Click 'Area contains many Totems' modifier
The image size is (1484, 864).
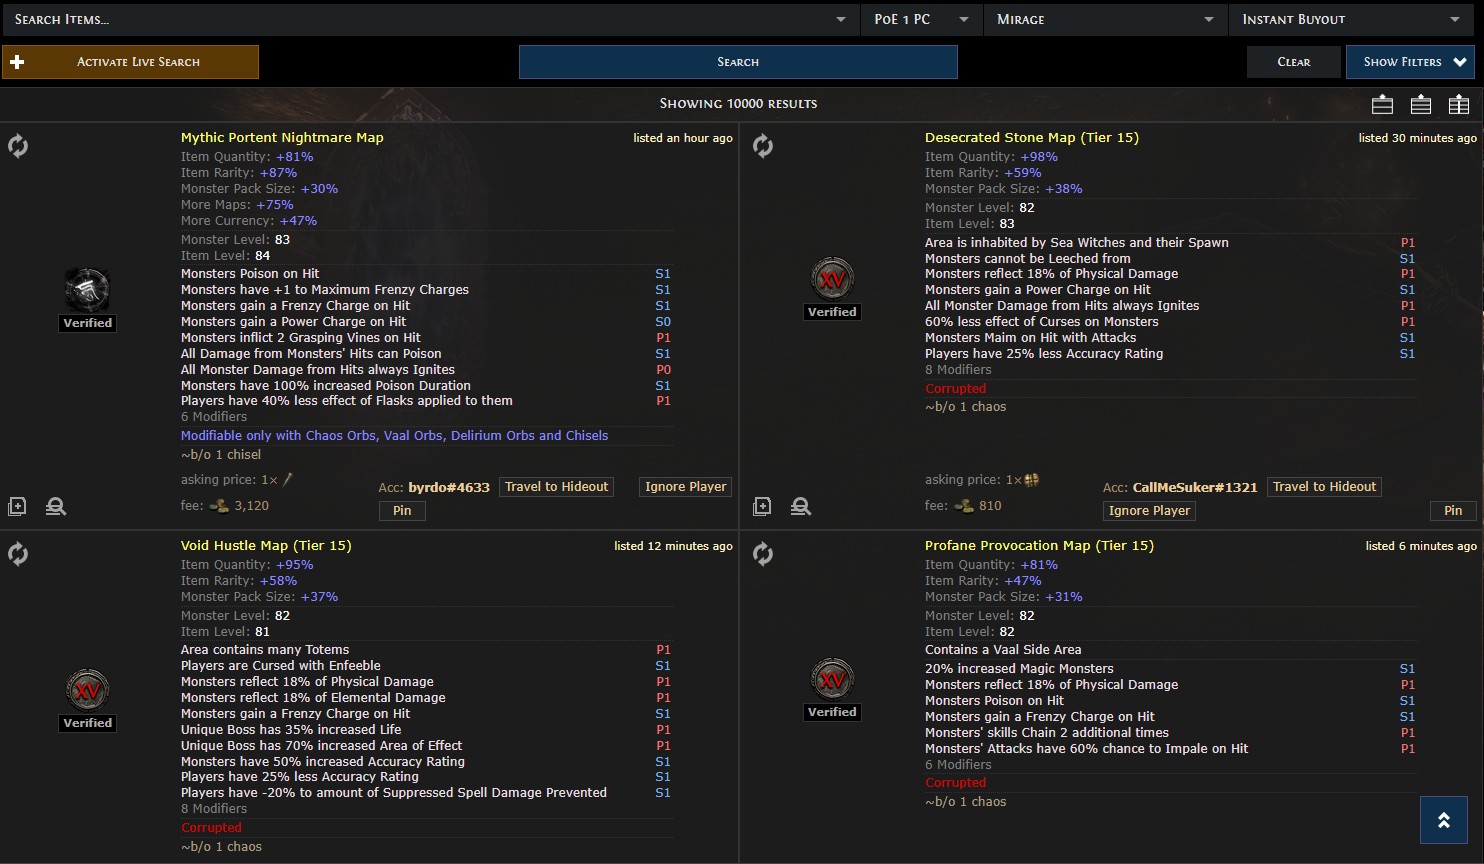click(x=265, y=650)
